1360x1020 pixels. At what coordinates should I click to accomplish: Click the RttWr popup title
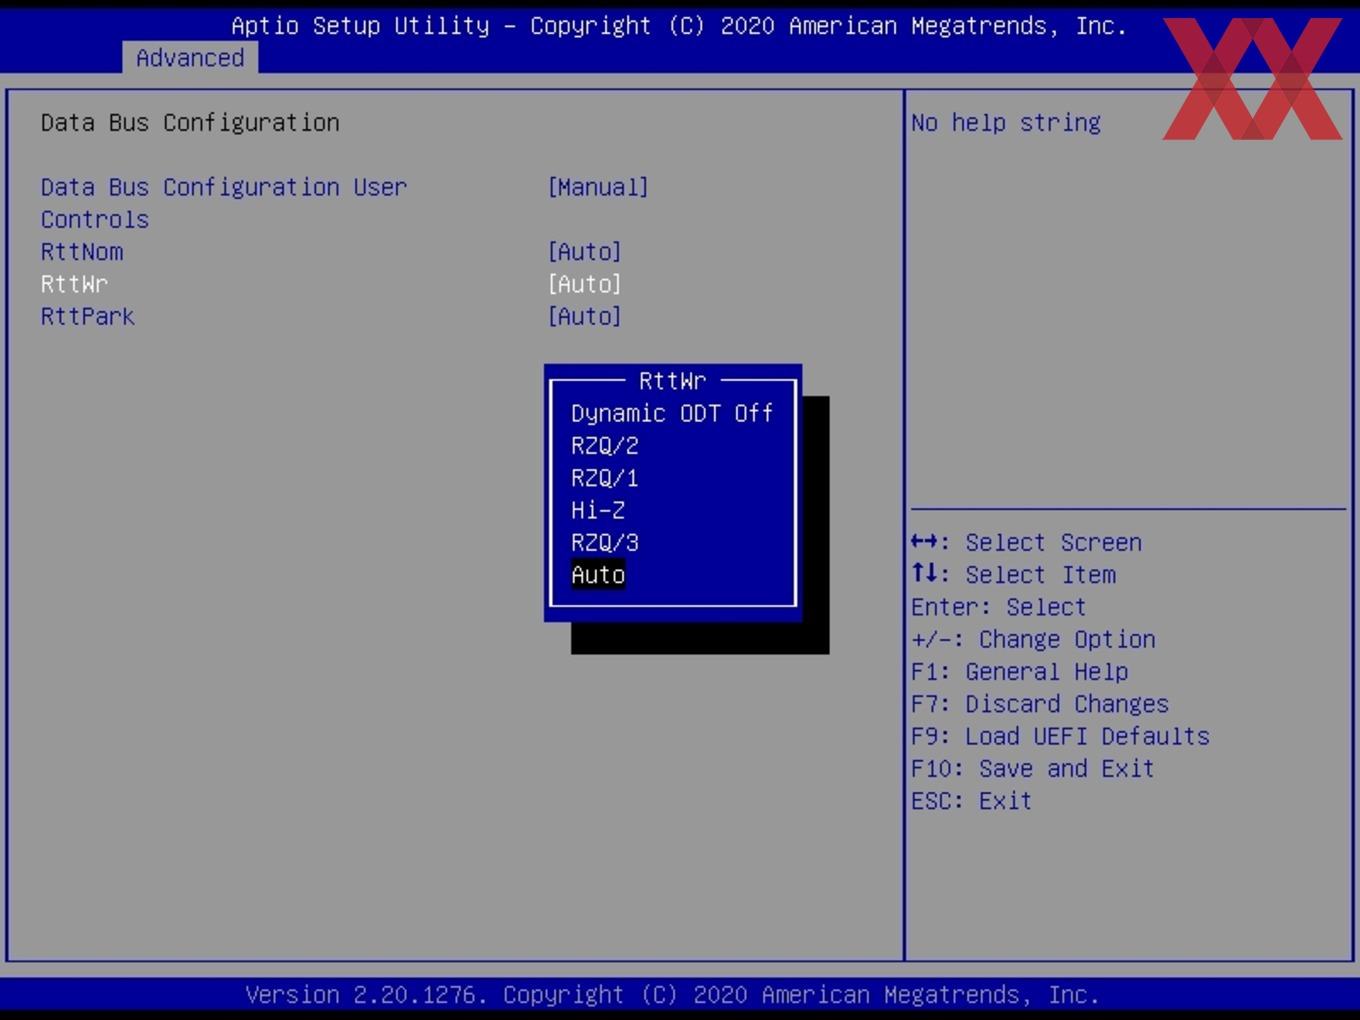pos(672,381)
